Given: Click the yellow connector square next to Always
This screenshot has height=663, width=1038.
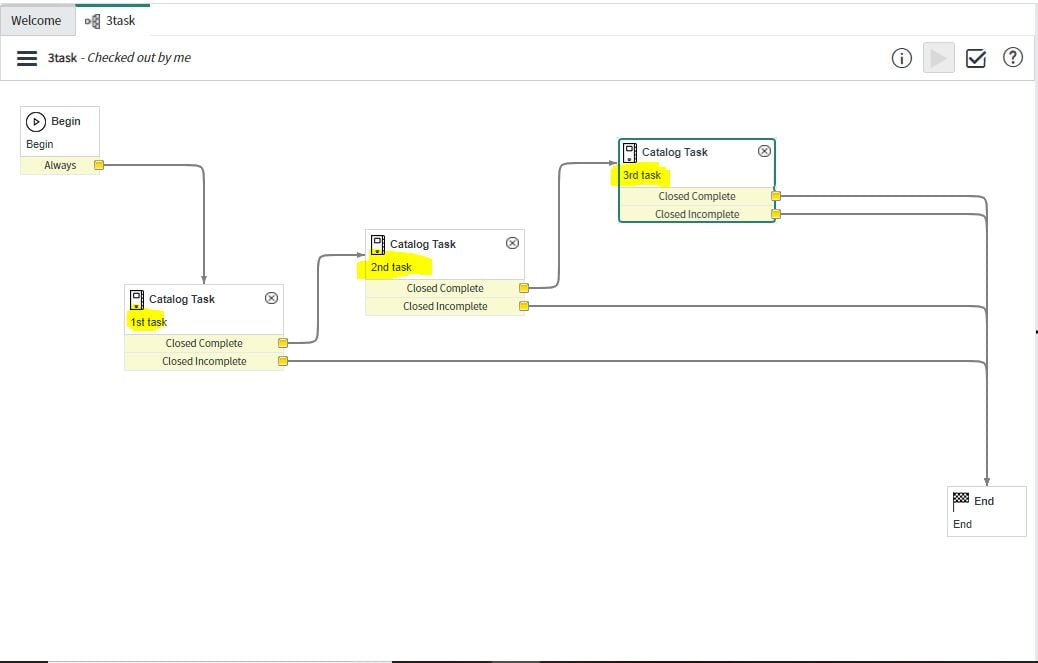Looking at the screenshot, I should tap(97, 165).
